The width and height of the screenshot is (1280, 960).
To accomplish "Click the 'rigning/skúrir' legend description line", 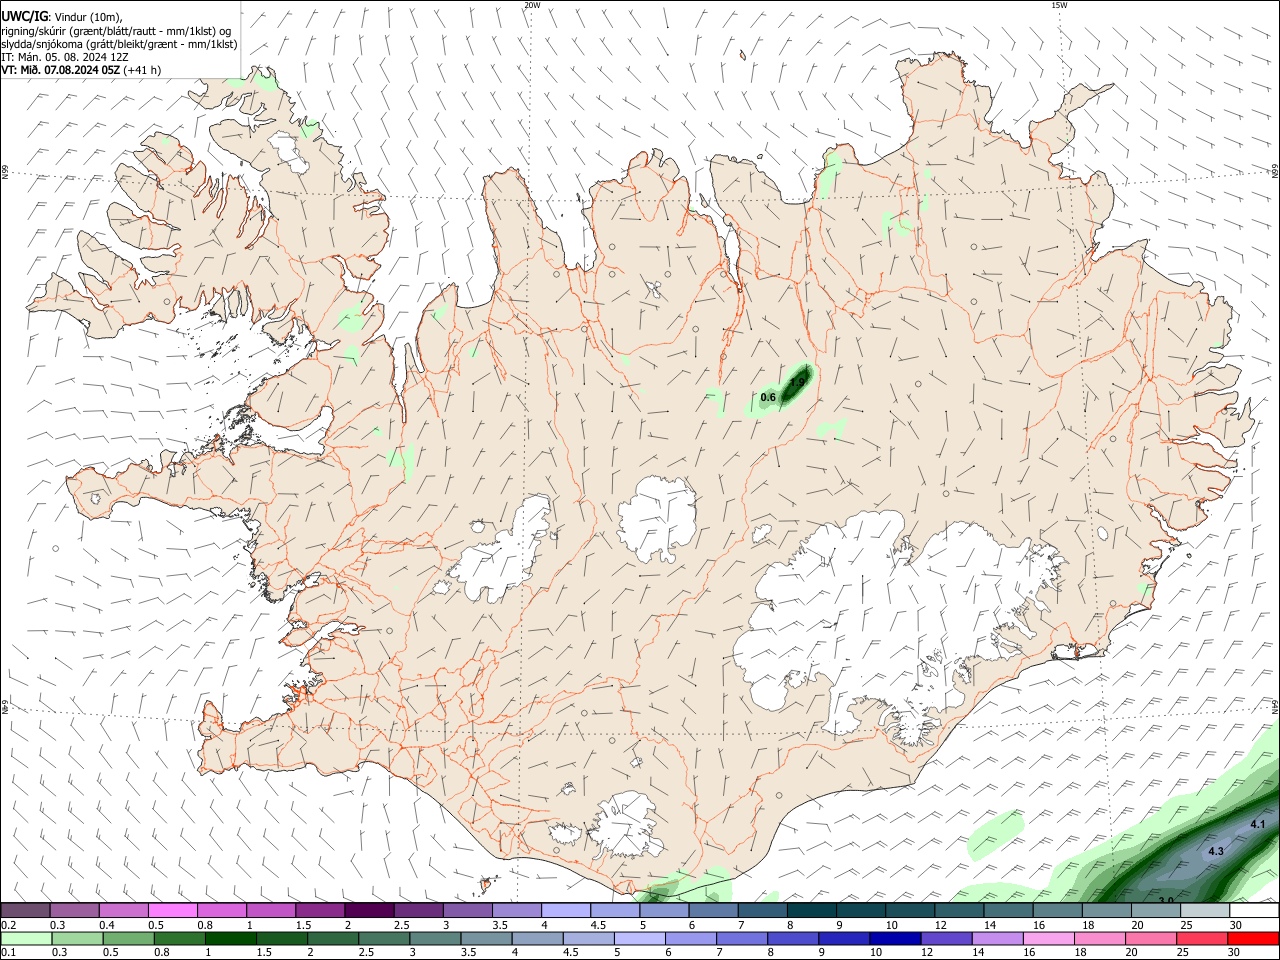I will pos(116,30).
